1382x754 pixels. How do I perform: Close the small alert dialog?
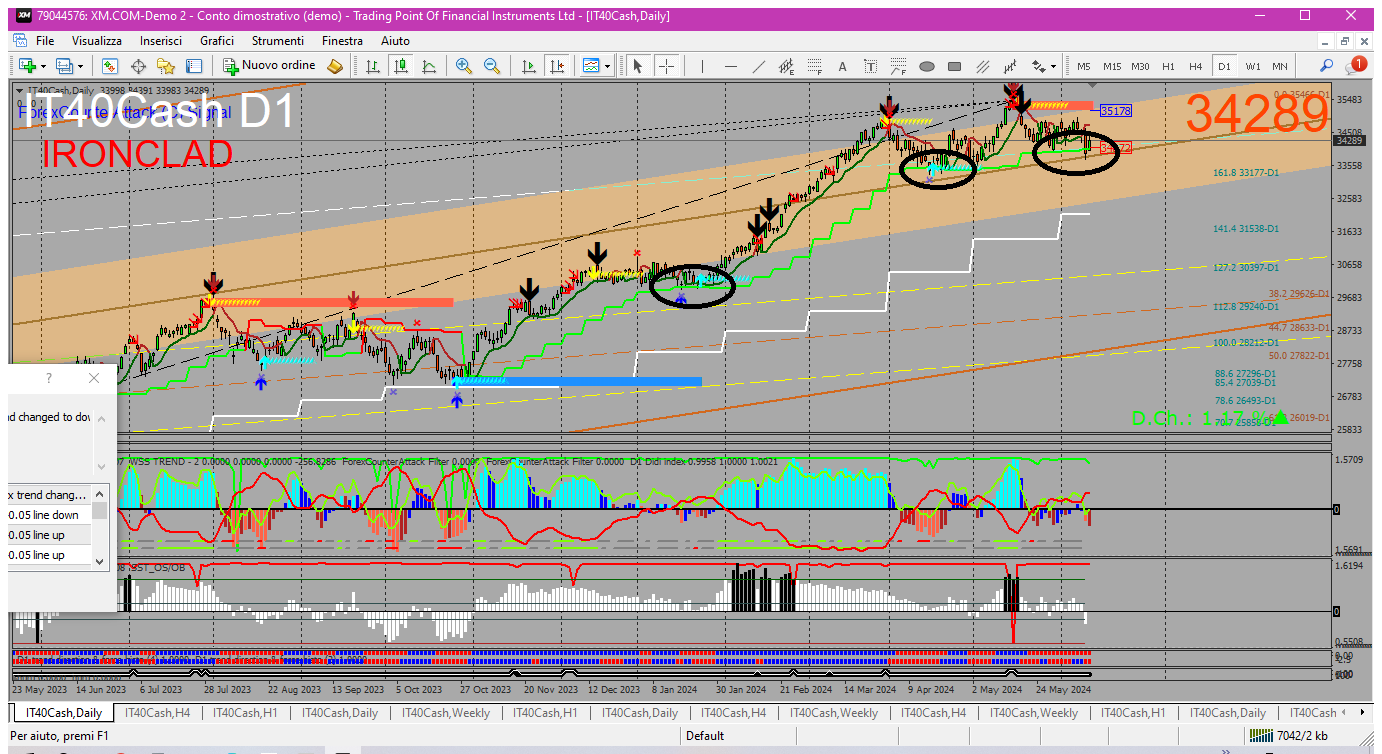tap(94, 378)
